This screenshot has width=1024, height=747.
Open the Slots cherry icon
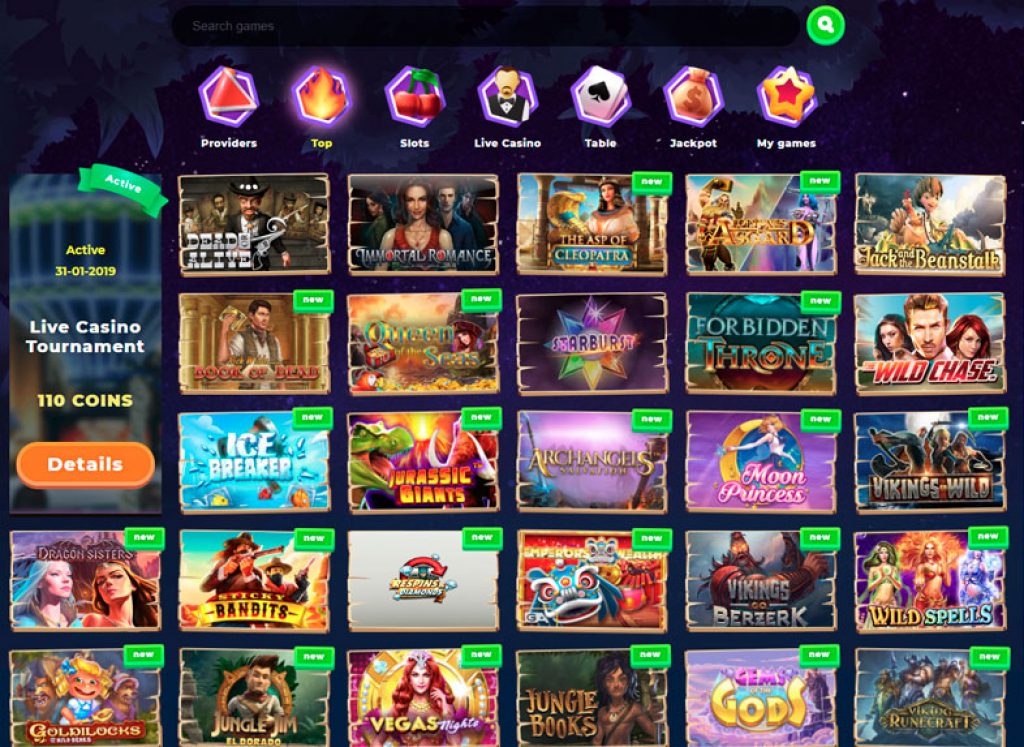pyautogui.click(x=415, y=97)
